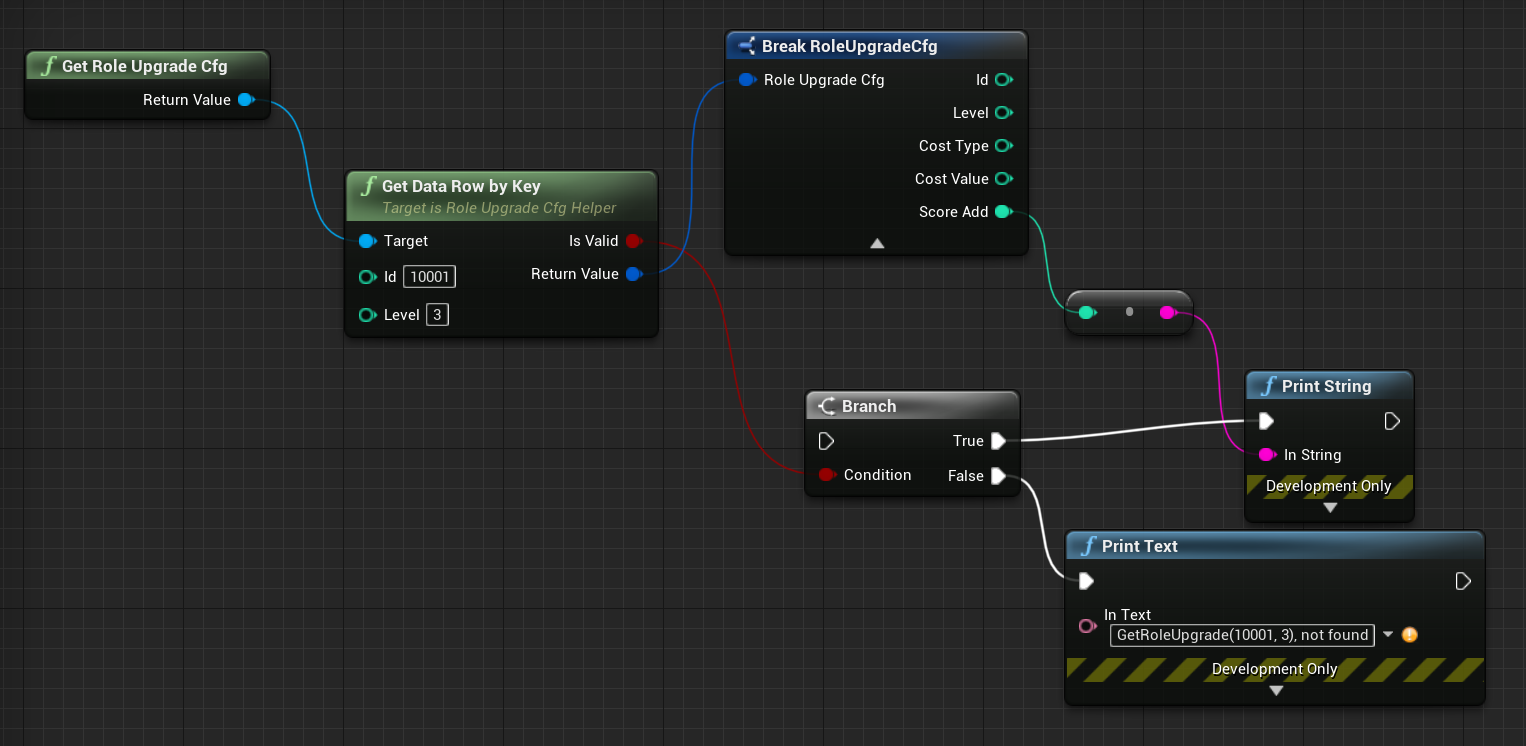
Task: Select the Get Data Row by Key title
Action: click(x=461, y=186)
